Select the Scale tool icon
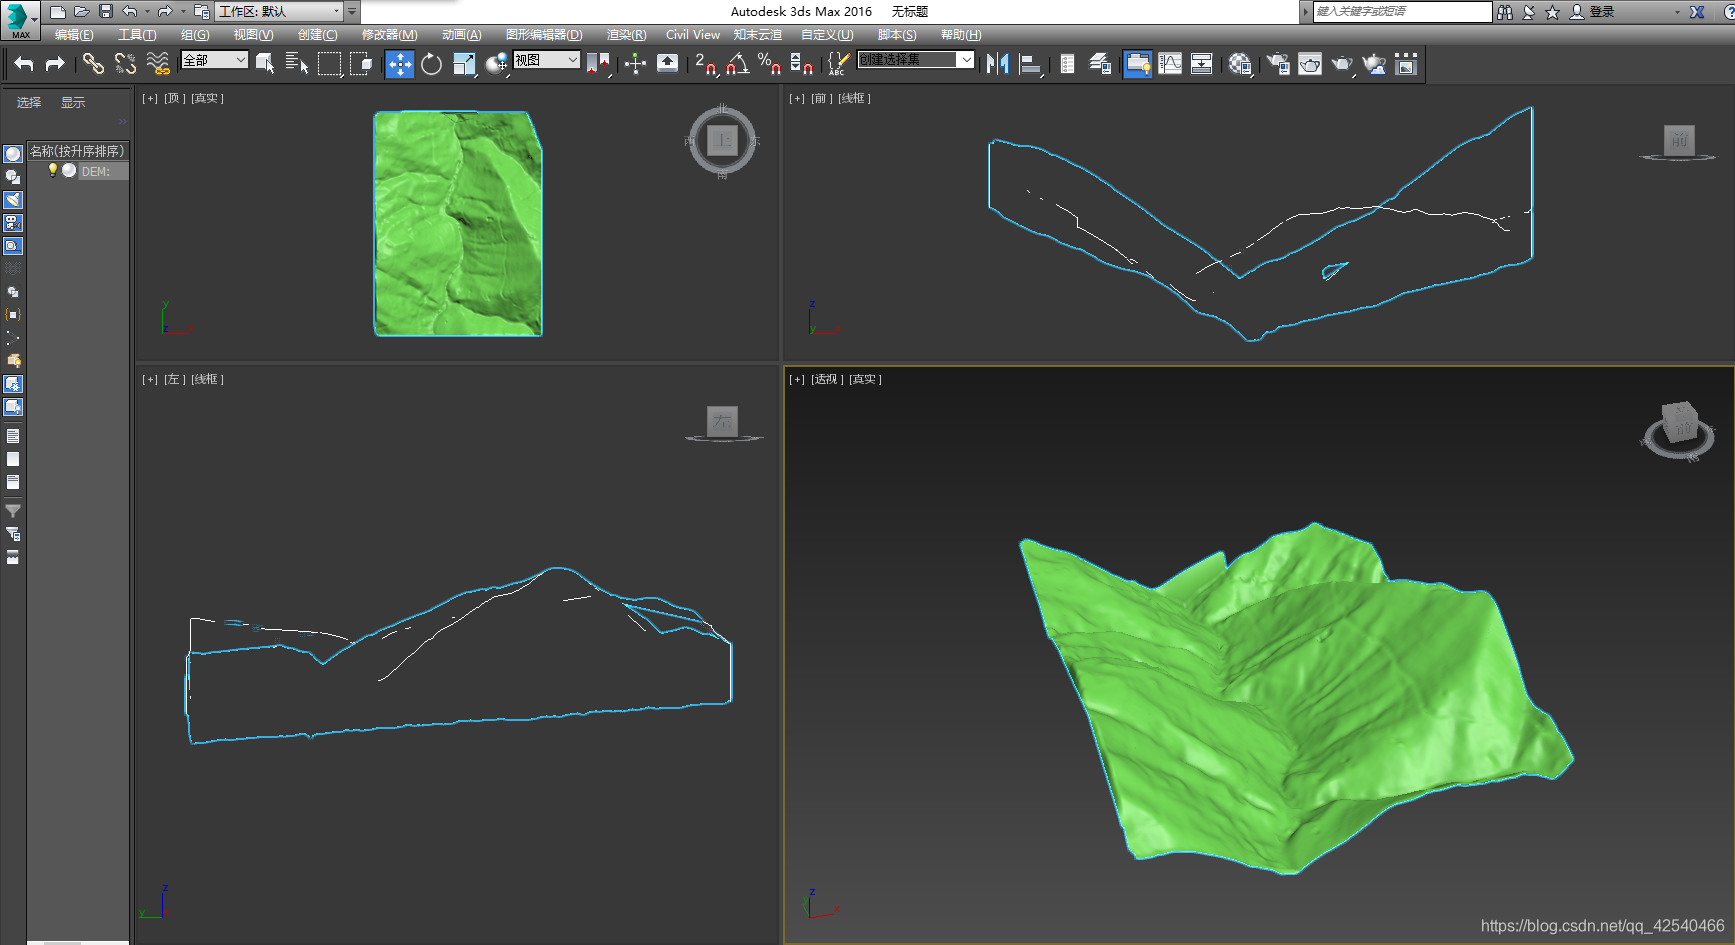The height and width of the screenshot is (945, 1735). tap(464, 64)
